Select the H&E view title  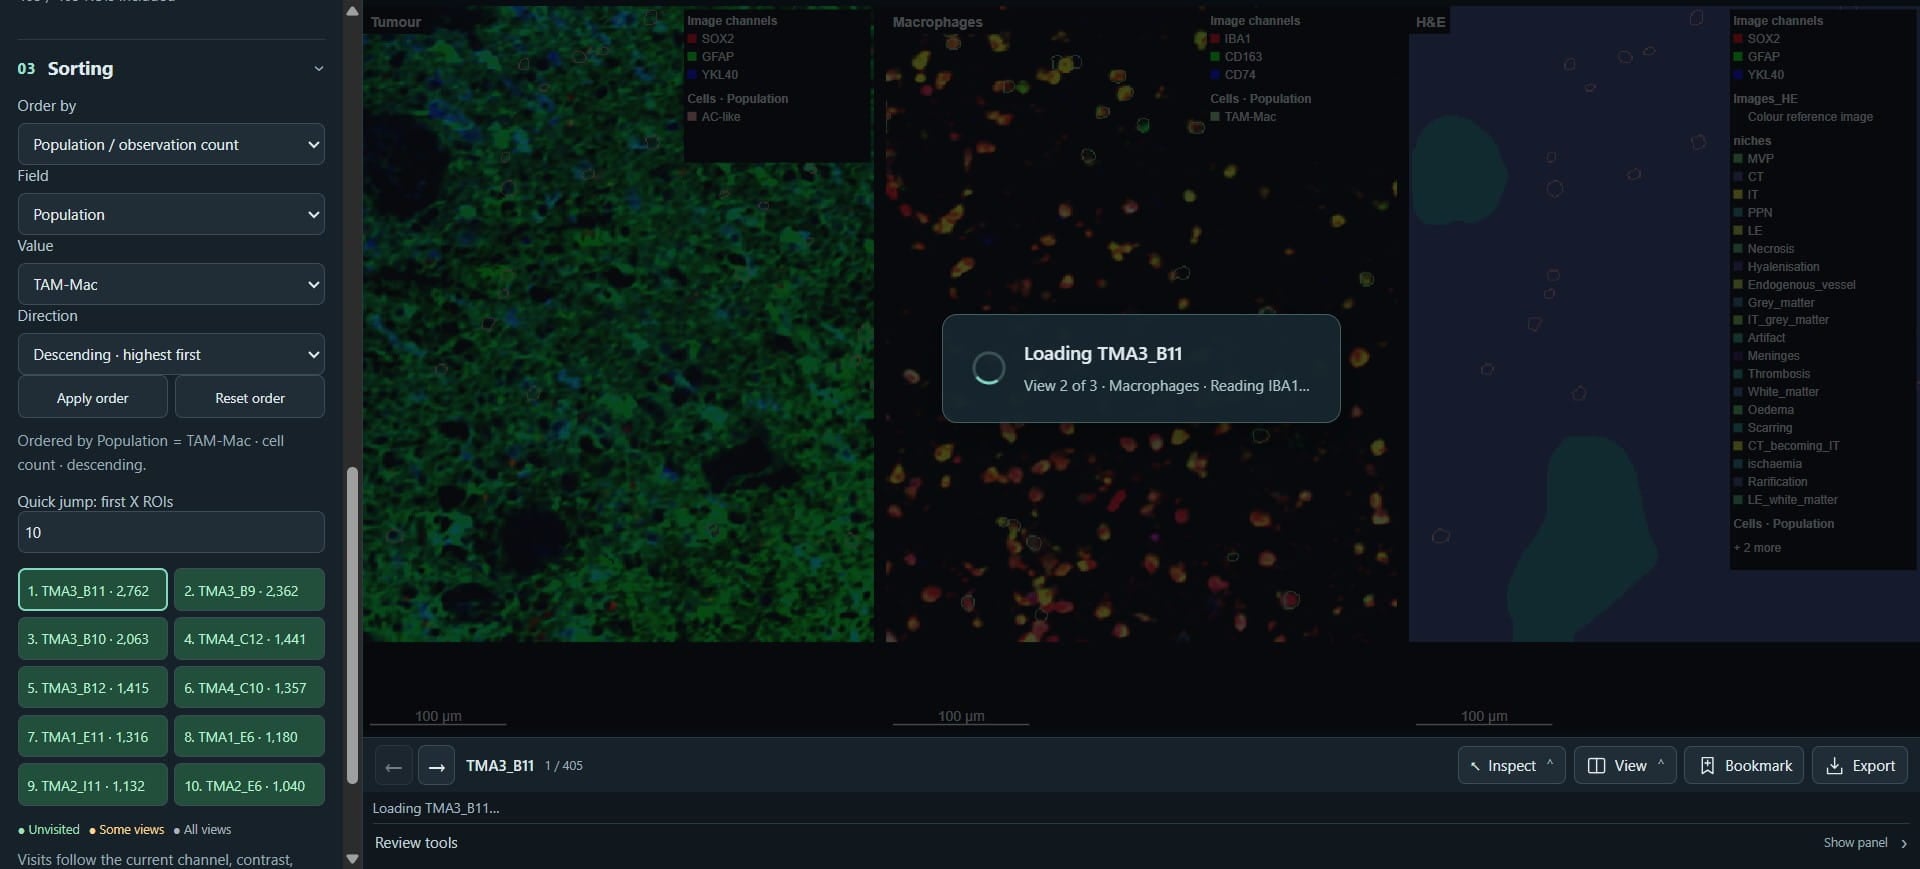(x=1431, y=22)
